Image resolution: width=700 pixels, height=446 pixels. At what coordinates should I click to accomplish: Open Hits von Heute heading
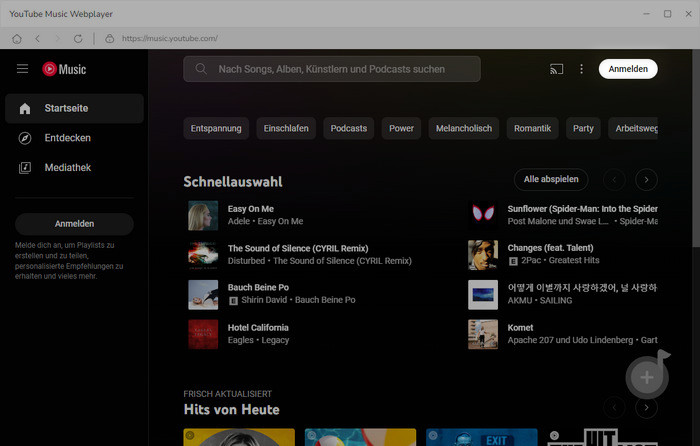[231, 410]
